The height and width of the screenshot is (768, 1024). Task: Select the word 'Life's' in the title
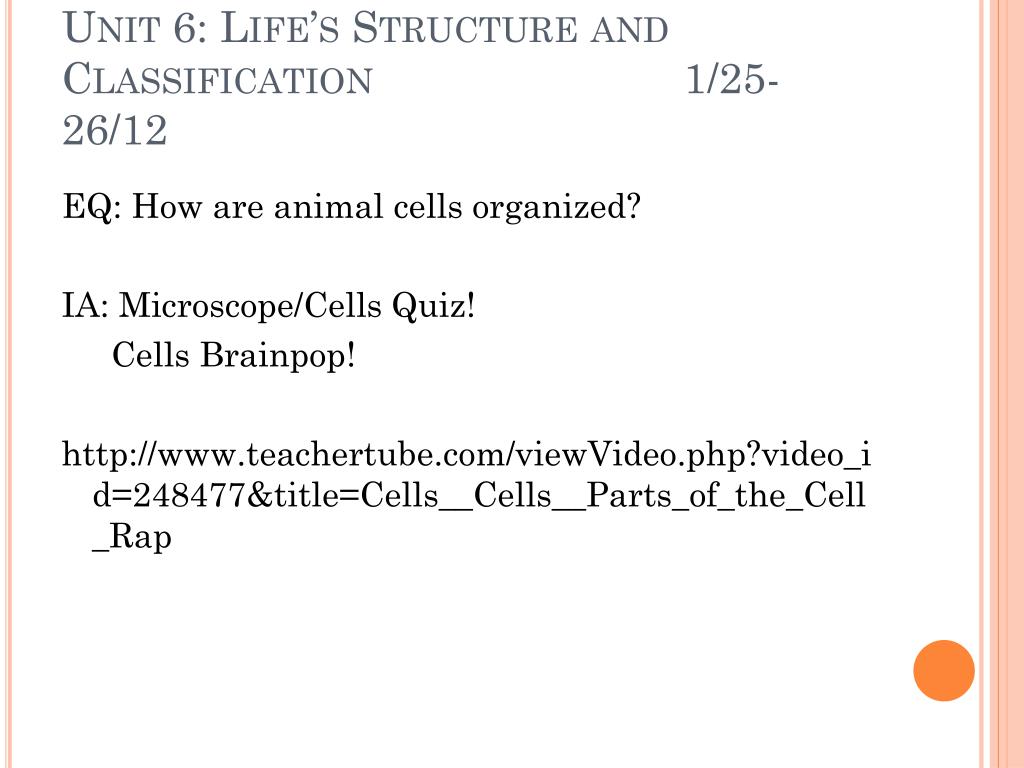click(x=280, y=28)
